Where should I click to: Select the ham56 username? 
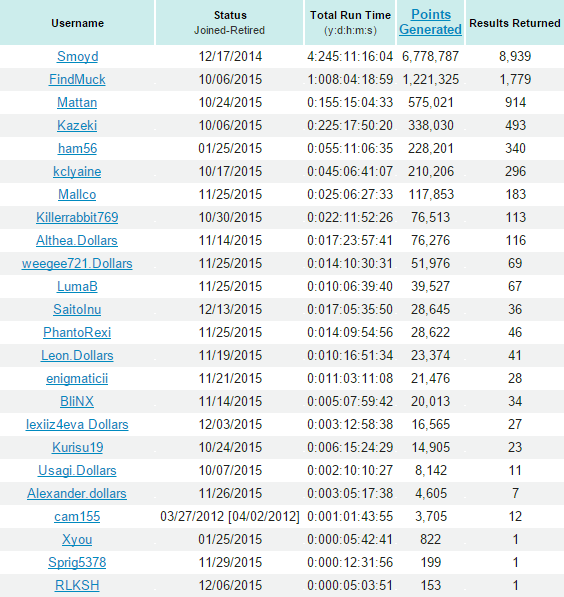point(77,148)
